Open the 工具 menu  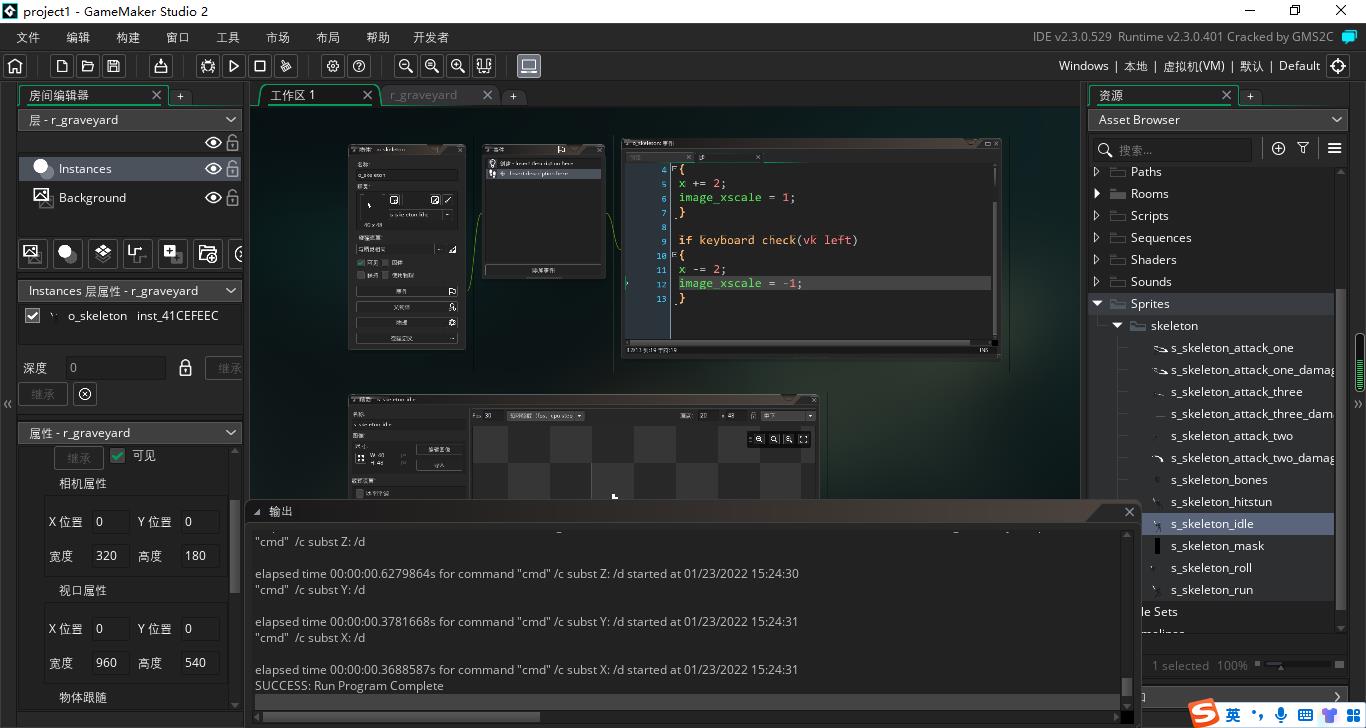click(228, 37)
